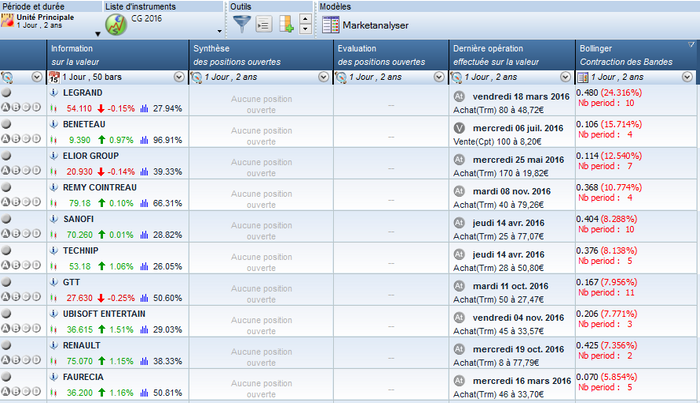Click the B badge on FAURECIA row
This screenshot has height=403, width=700.
[x=16, y=392]
